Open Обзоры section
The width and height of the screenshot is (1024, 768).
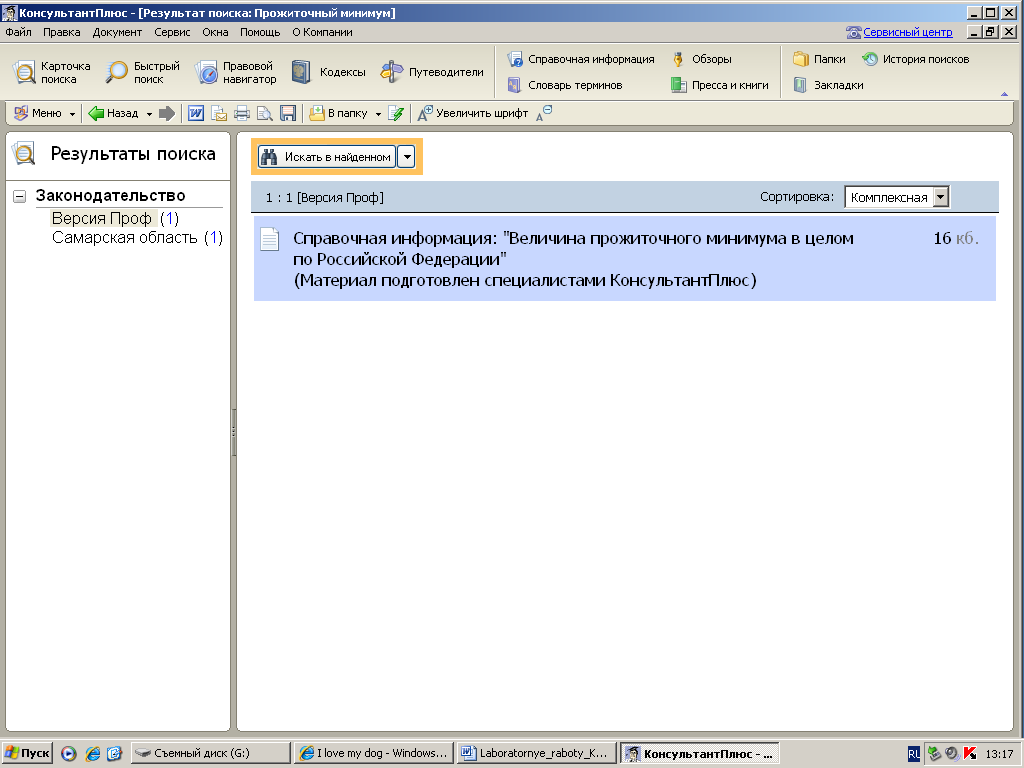[x=702, y=59]
